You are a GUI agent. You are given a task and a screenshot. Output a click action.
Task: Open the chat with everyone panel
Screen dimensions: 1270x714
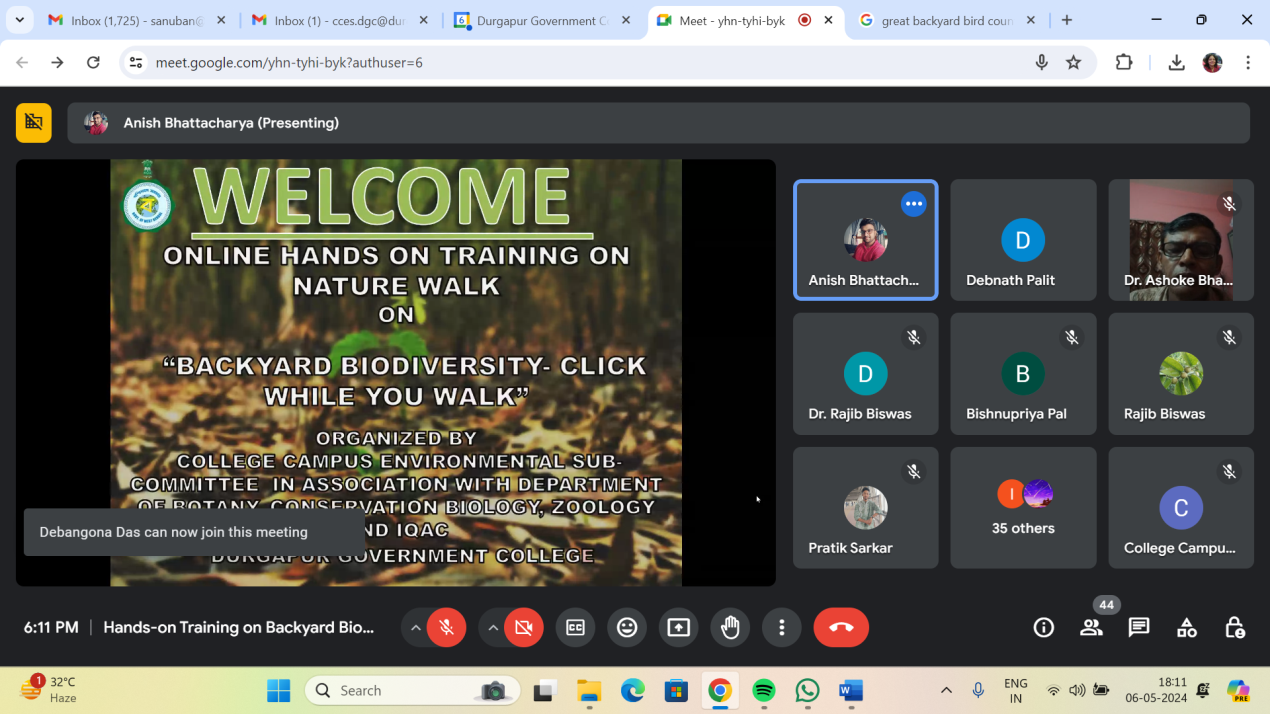pyautogui.click(x=1138, y=627)
